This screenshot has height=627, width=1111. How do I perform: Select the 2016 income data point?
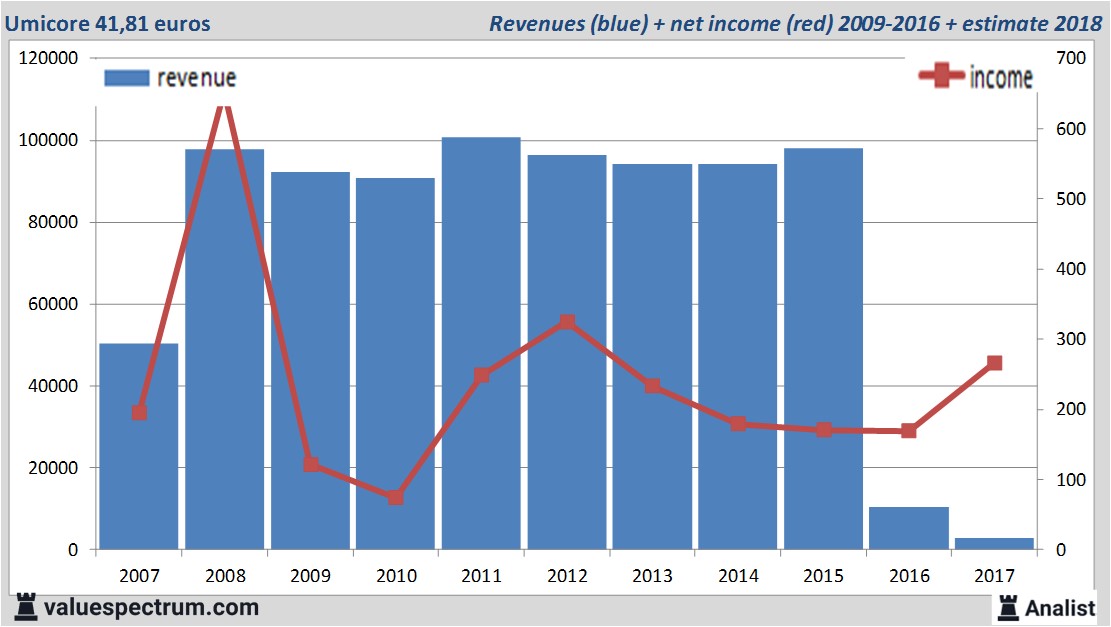click(x=909, y=430)
